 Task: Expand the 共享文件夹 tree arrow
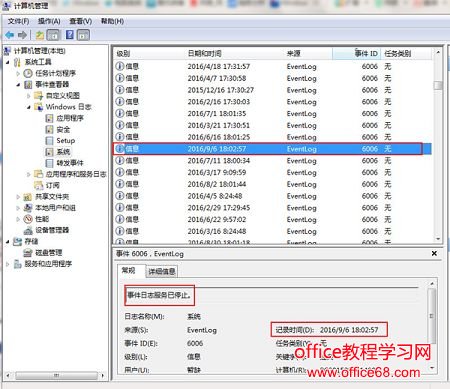click(x=18, y=197)
